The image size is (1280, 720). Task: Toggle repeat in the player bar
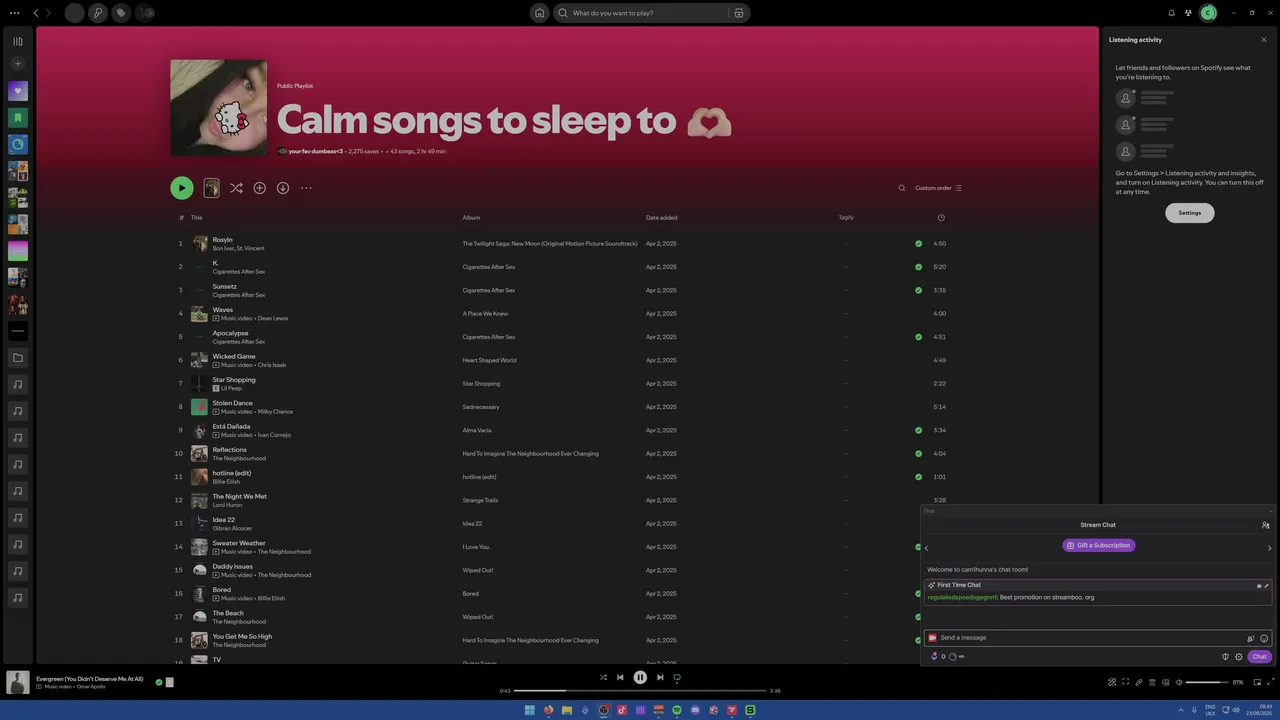[677, 677]
